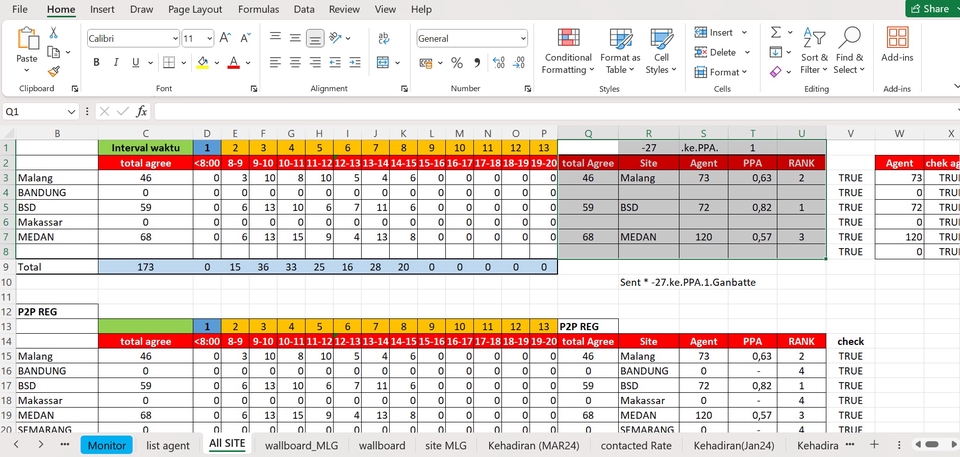960x457 pixels.
Task: Open Find & Select menu
Action: 849,51
